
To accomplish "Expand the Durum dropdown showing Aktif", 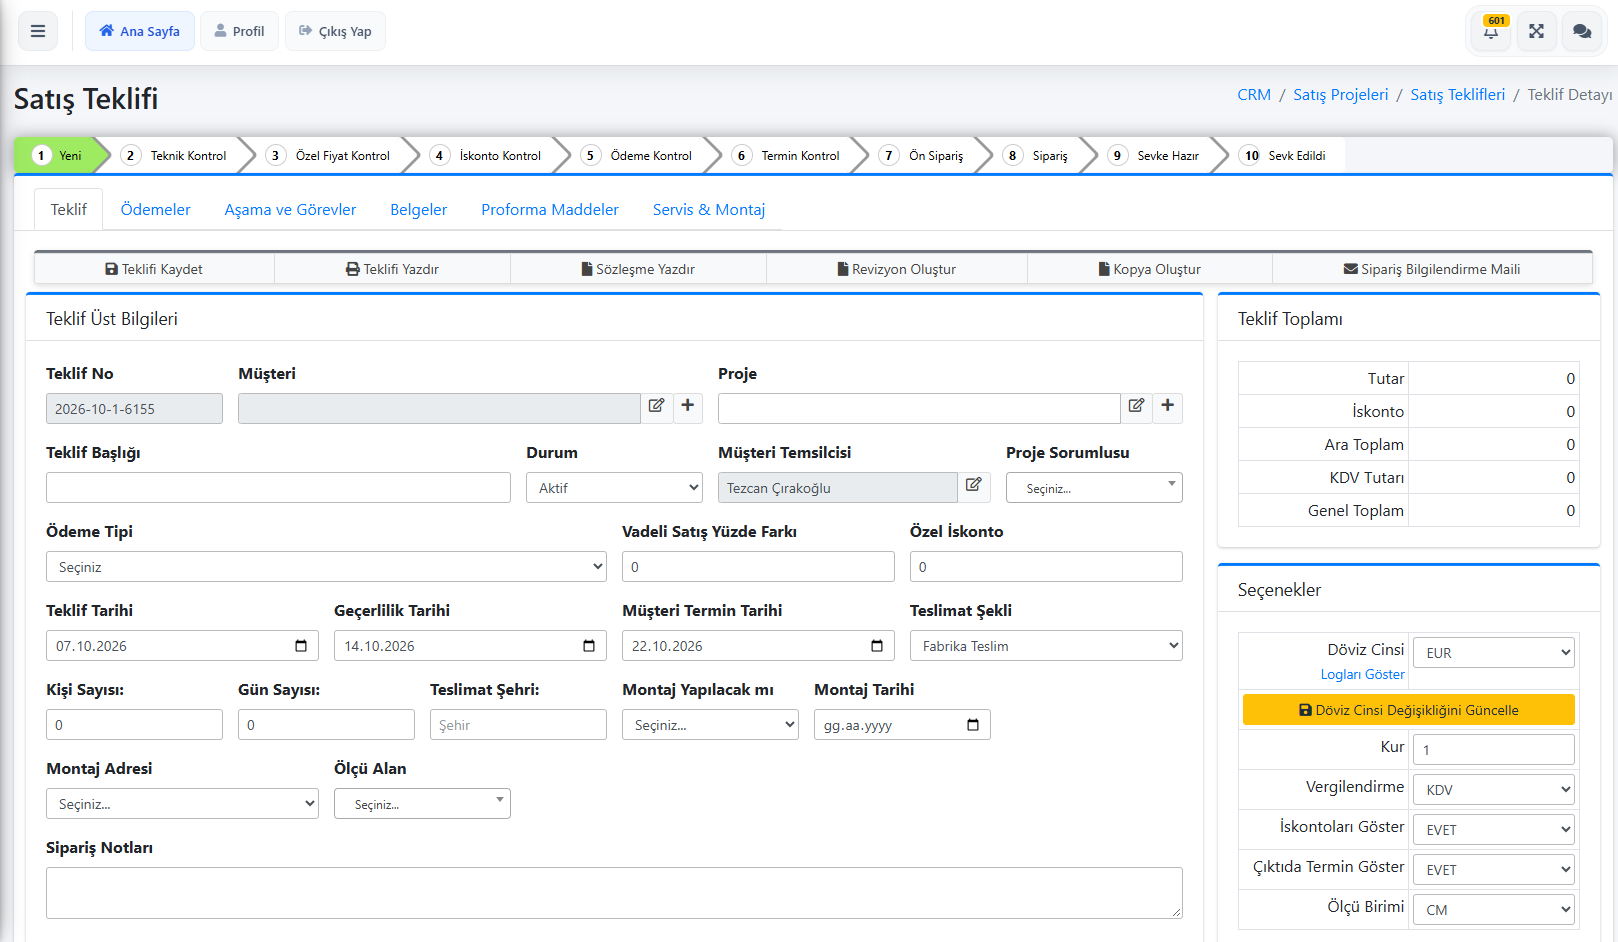I will pos(614,488).
